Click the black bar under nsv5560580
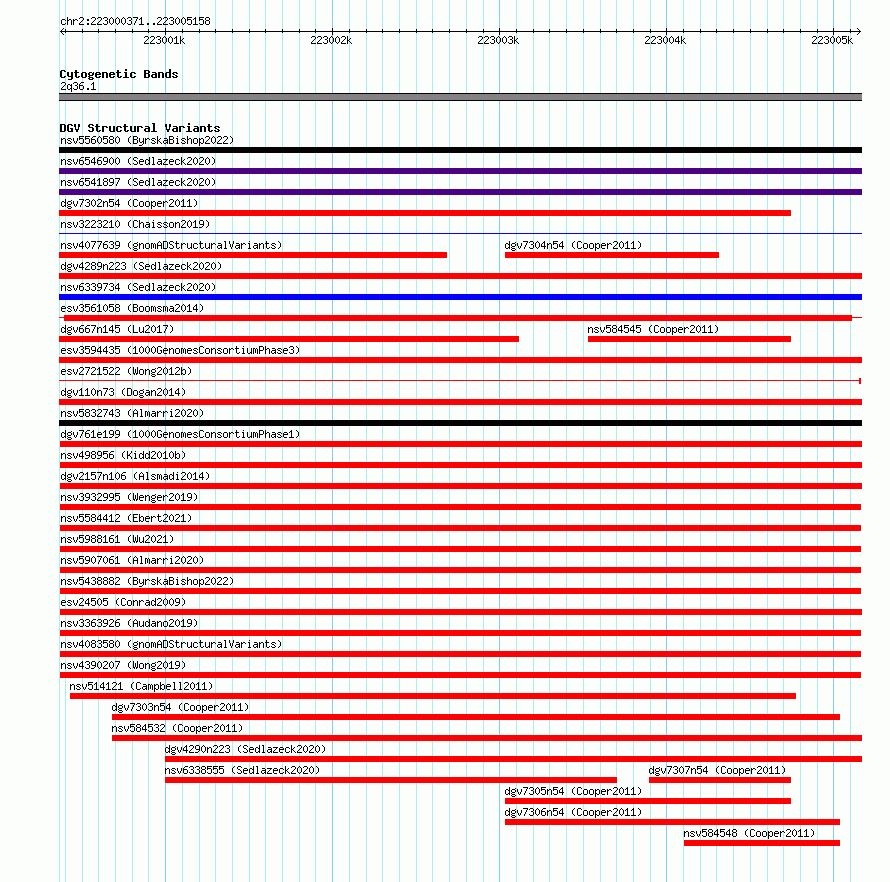890x882 pixels. click(x=460, y=150)
